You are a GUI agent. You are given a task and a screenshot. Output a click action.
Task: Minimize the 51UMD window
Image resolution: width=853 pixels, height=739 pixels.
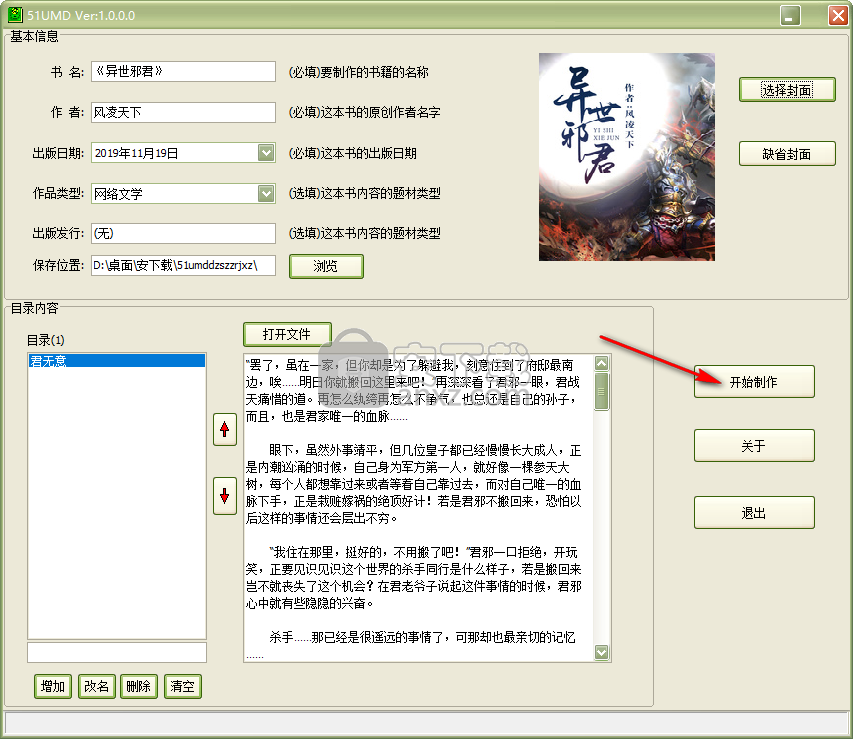click(790, 15)
